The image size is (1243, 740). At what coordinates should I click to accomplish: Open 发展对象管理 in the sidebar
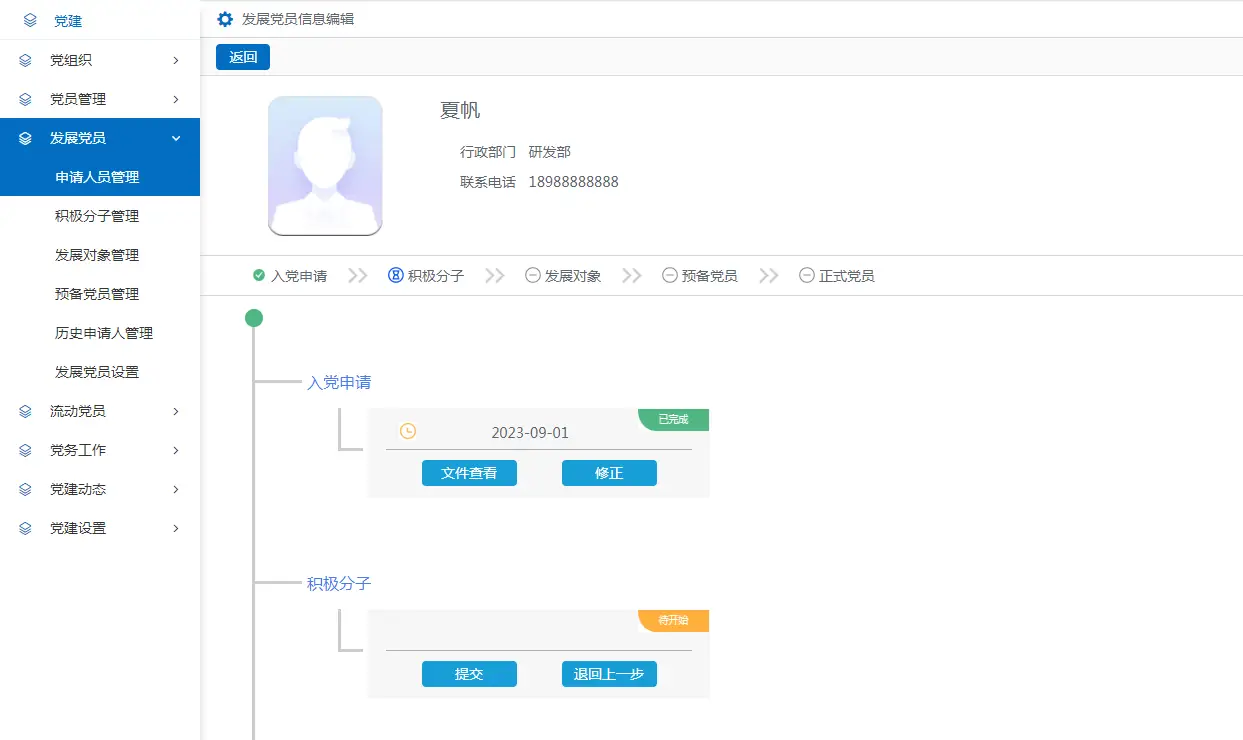pyautogui.click(x=97, y=255)
